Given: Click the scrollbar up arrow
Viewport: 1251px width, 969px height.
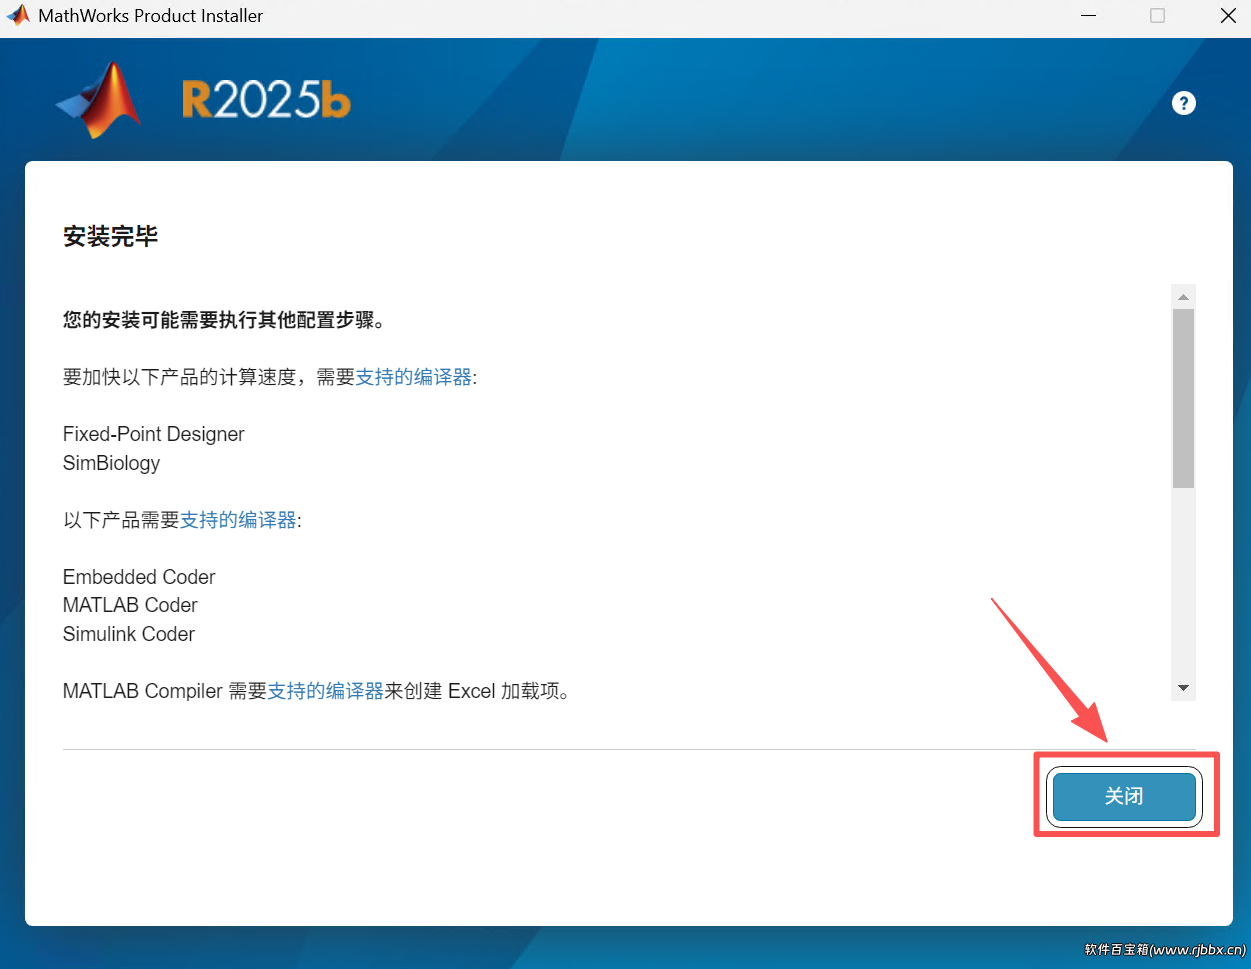Looking at the screenshot, I should [1183, 297].
